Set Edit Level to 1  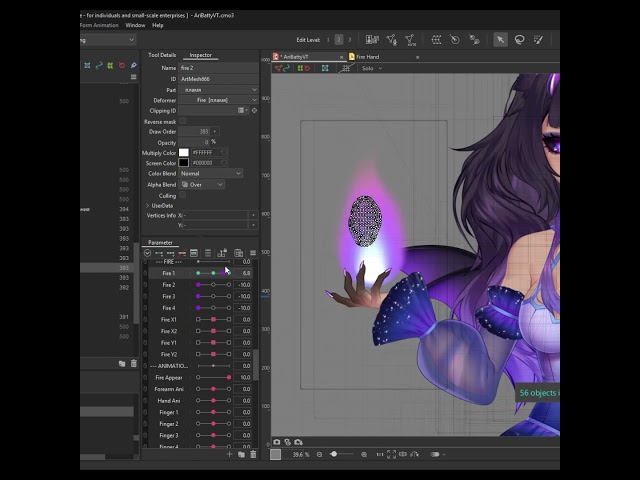[328, 40]
